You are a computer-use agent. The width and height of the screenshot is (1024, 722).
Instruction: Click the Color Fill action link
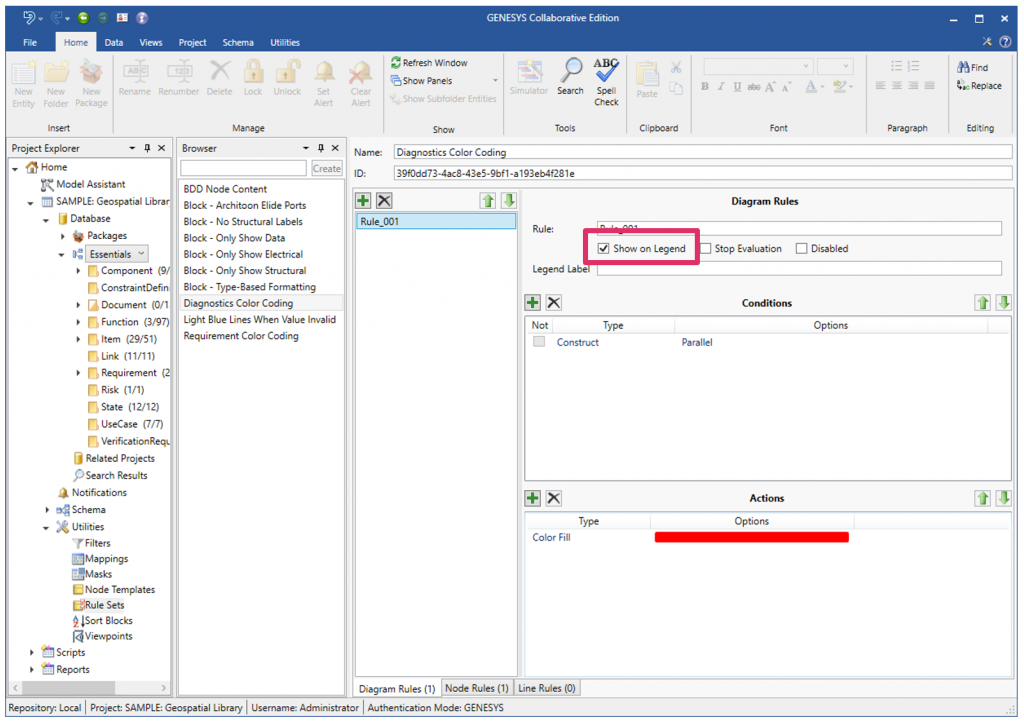point(551,537)
